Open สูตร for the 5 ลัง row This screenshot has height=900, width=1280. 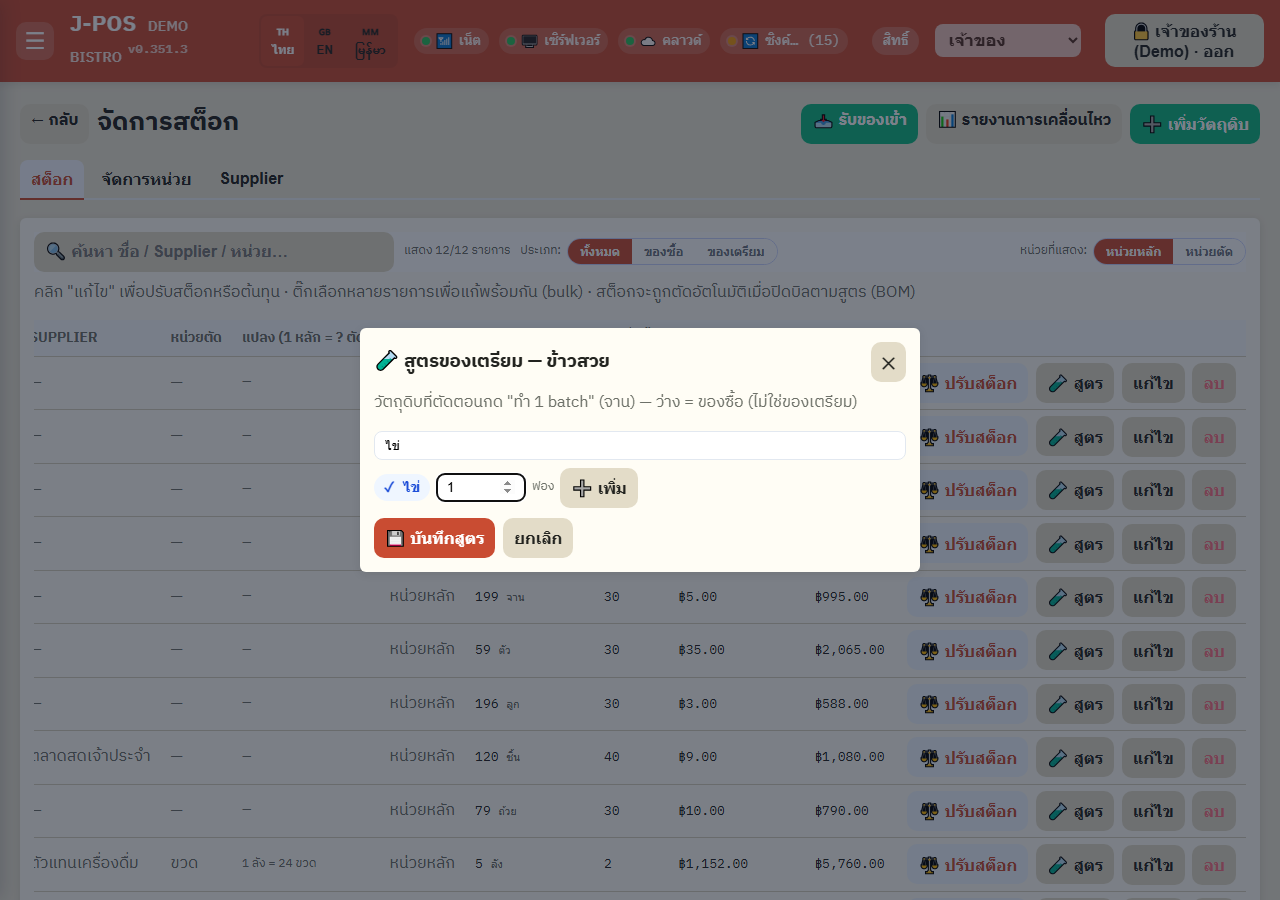1075,865
